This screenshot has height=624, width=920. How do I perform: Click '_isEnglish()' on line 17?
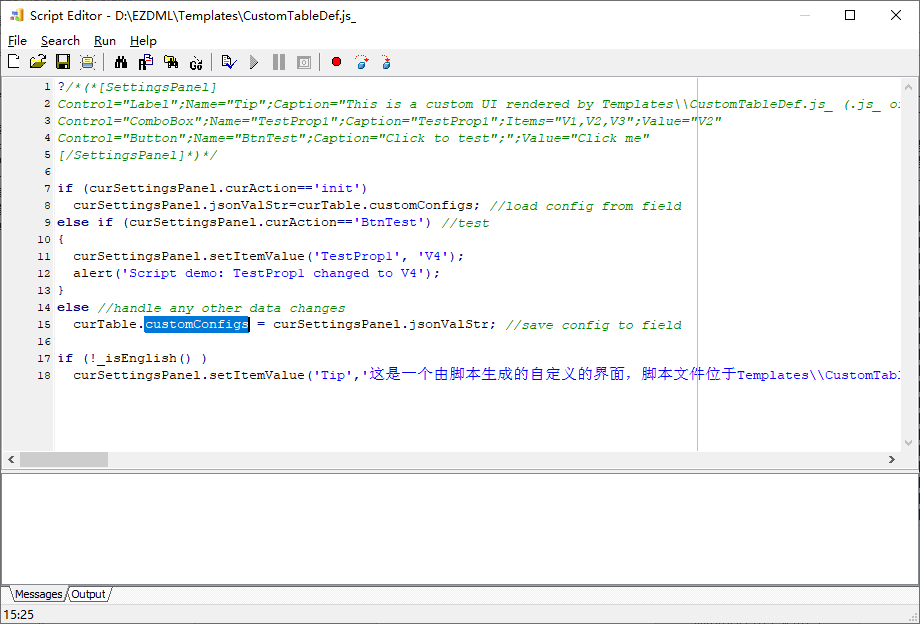145,358
